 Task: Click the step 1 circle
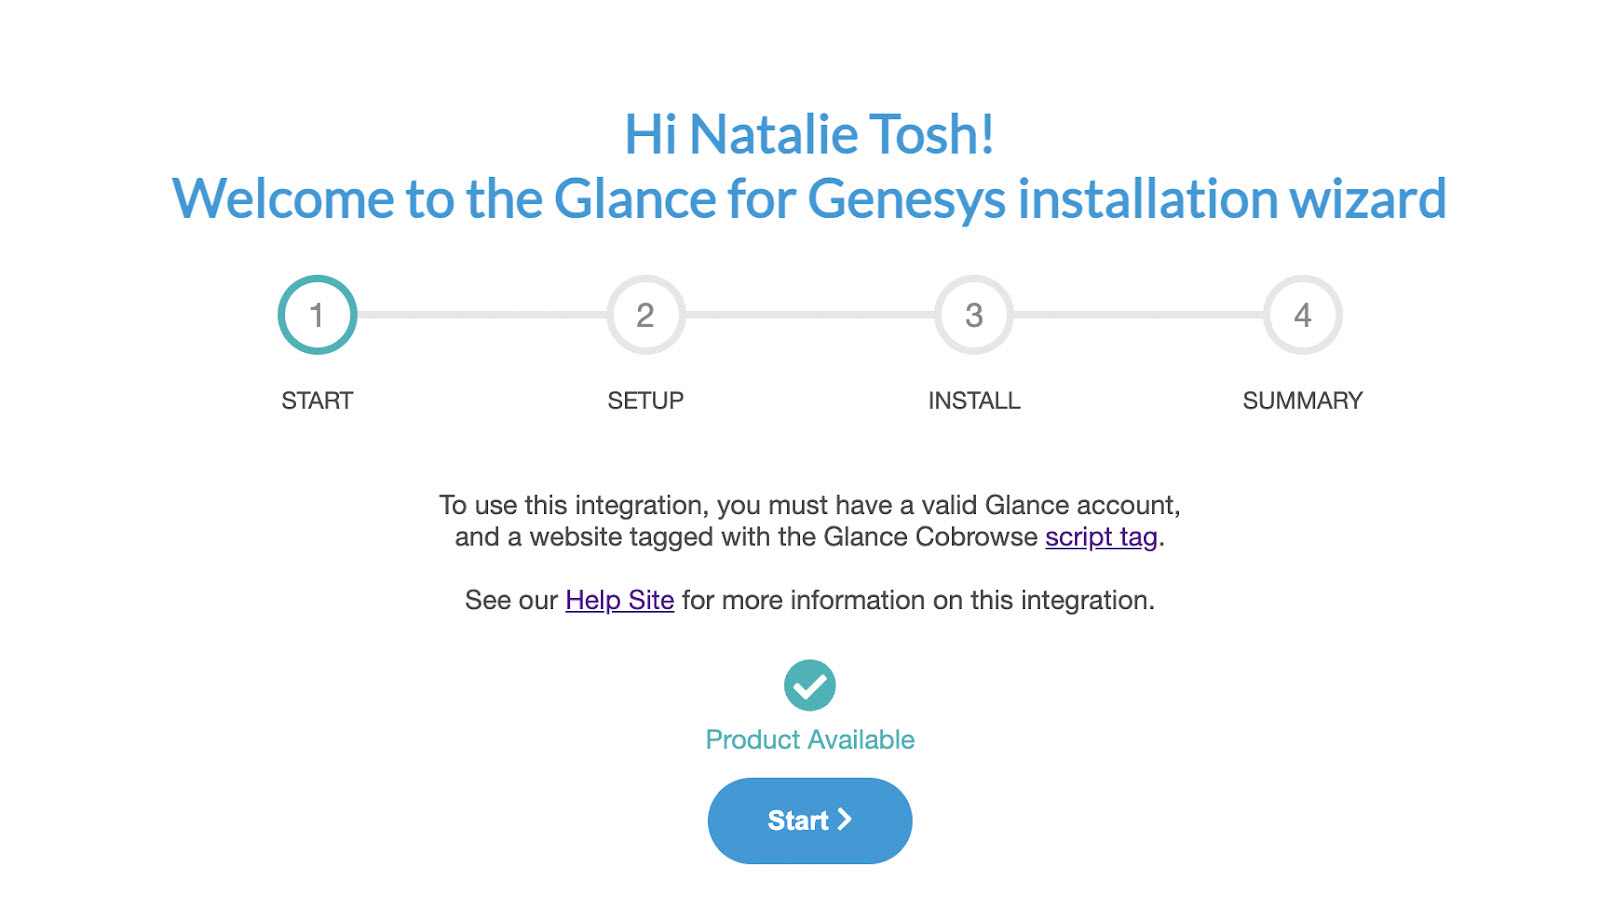coord(317,315)
